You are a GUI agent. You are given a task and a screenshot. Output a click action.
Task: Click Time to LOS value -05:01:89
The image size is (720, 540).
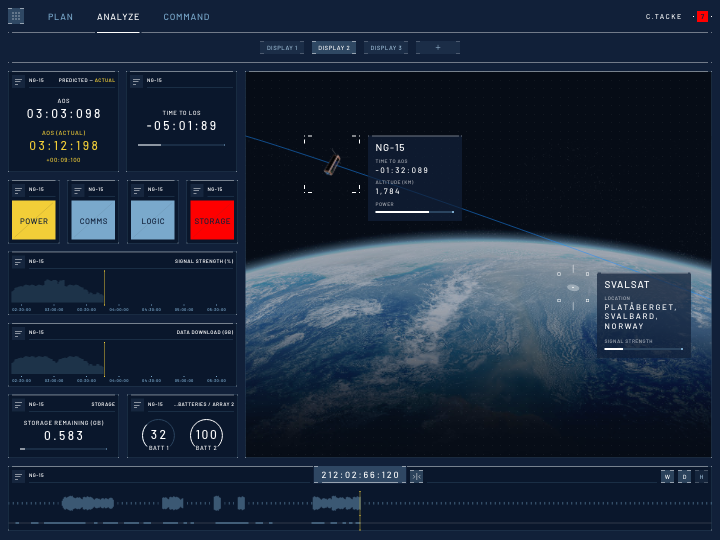point(181,126)
